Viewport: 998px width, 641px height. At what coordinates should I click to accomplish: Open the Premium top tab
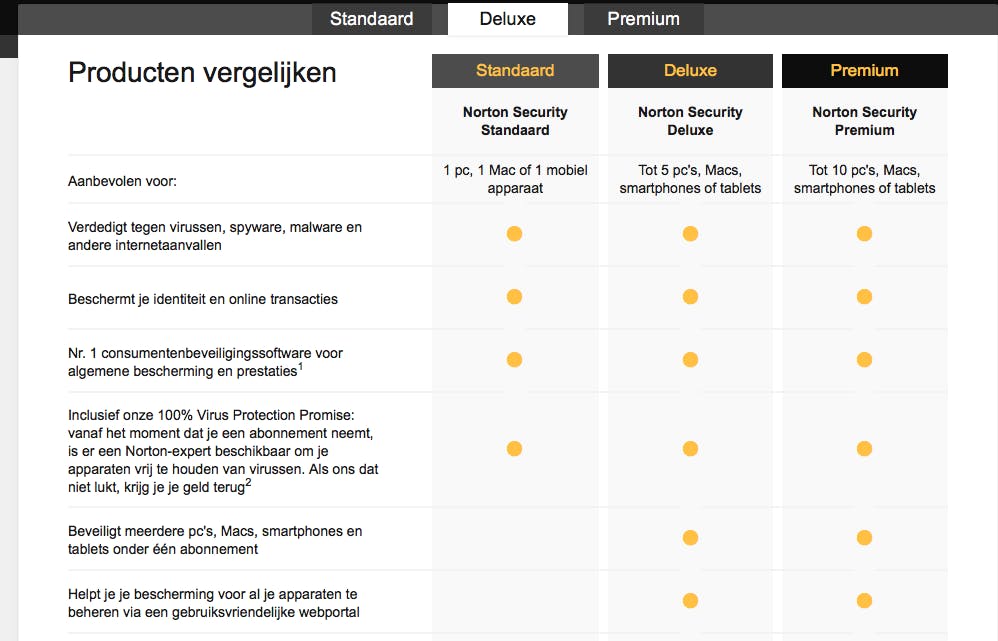click(x=643, y=19)
